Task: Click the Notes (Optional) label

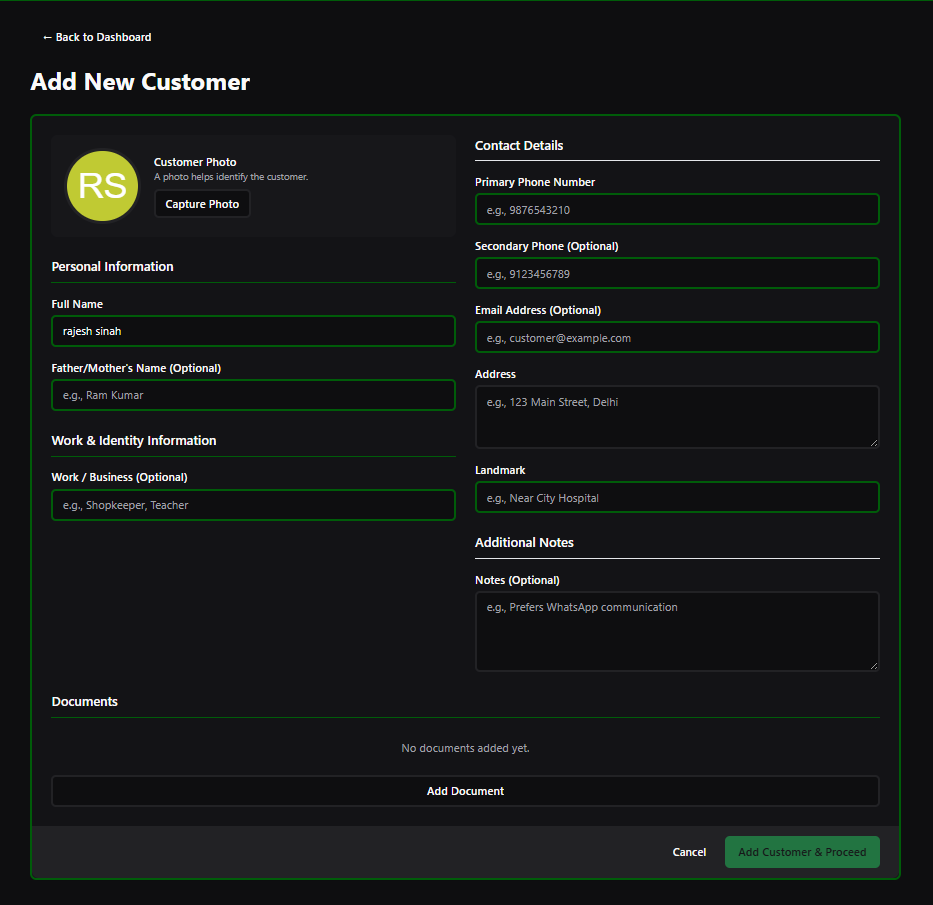Action: click(x=517, y=580)
